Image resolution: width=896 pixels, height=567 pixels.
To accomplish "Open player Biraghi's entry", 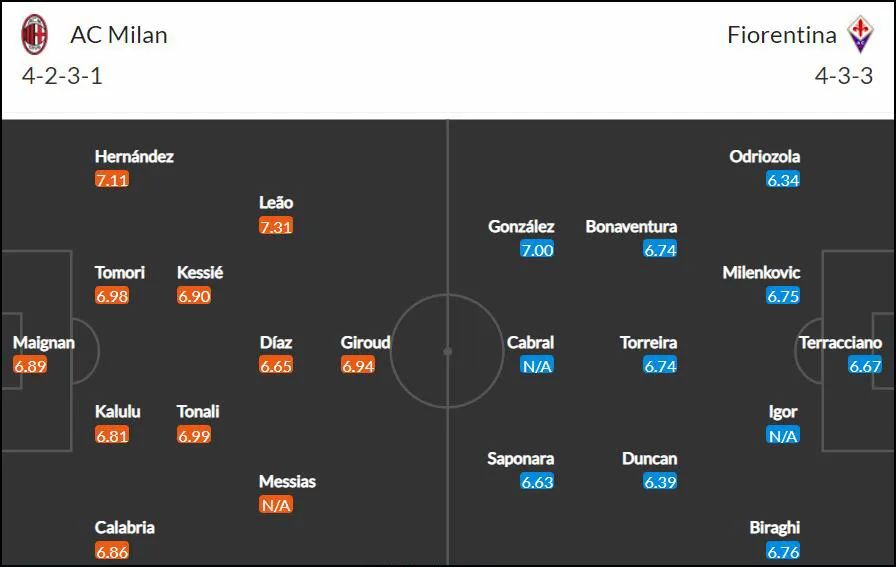I will point(774,528).
